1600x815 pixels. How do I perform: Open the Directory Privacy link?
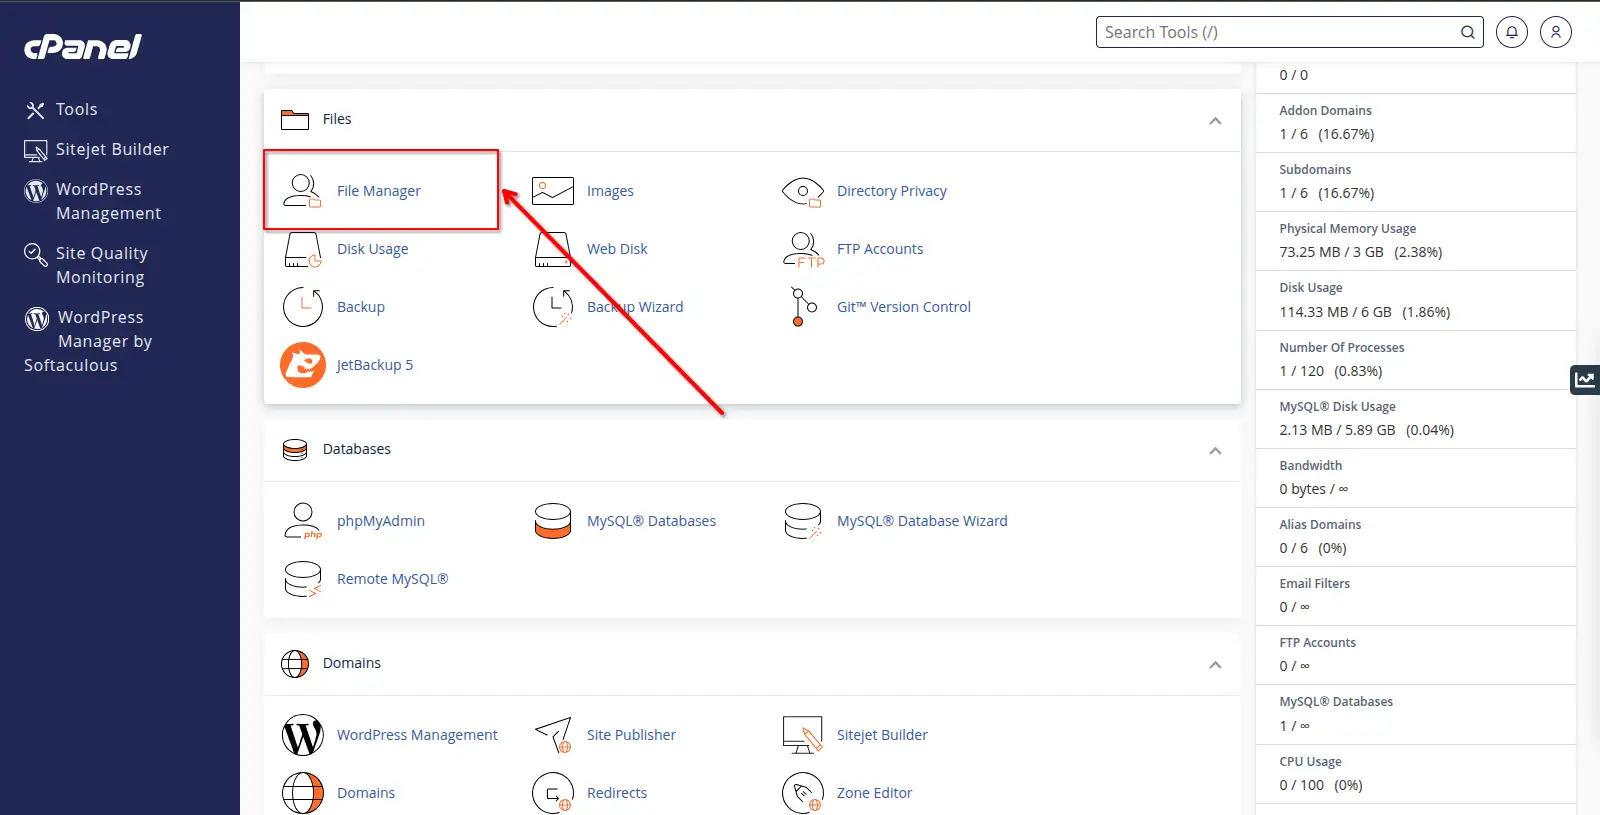tap(892, 191)
